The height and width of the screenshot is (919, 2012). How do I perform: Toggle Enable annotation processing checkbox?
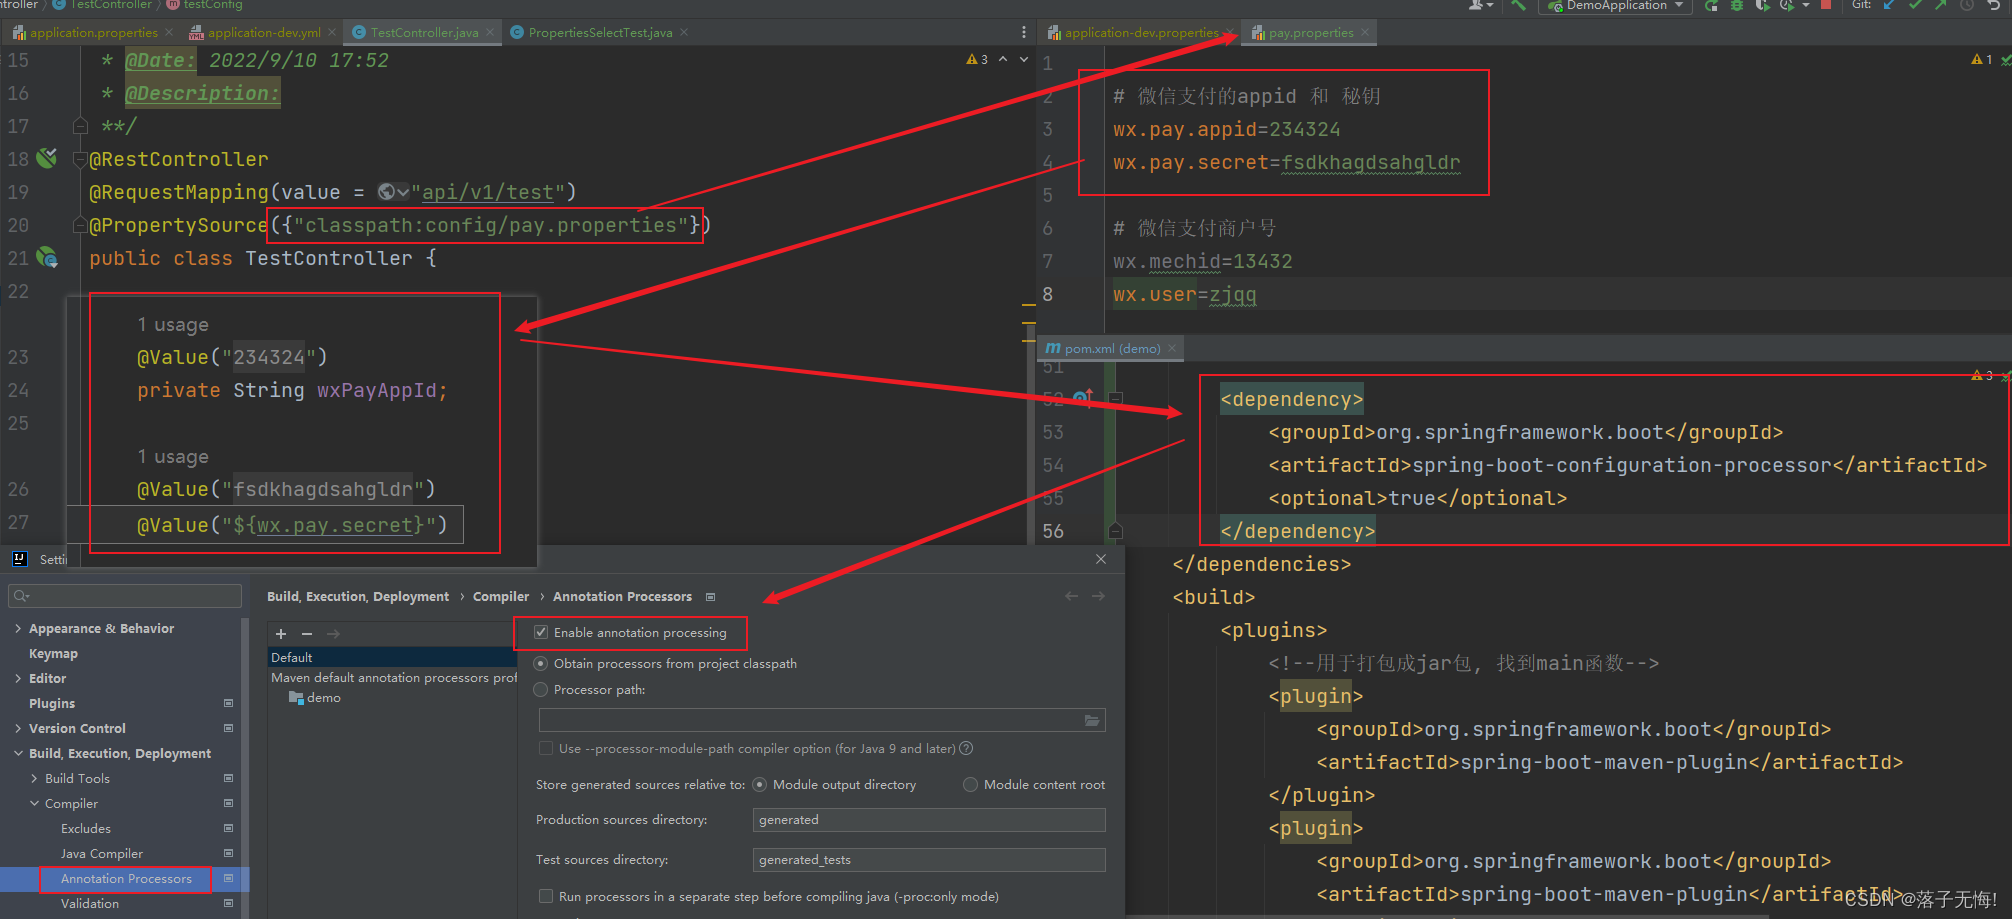pyautogui.click(x=541, y=632)
